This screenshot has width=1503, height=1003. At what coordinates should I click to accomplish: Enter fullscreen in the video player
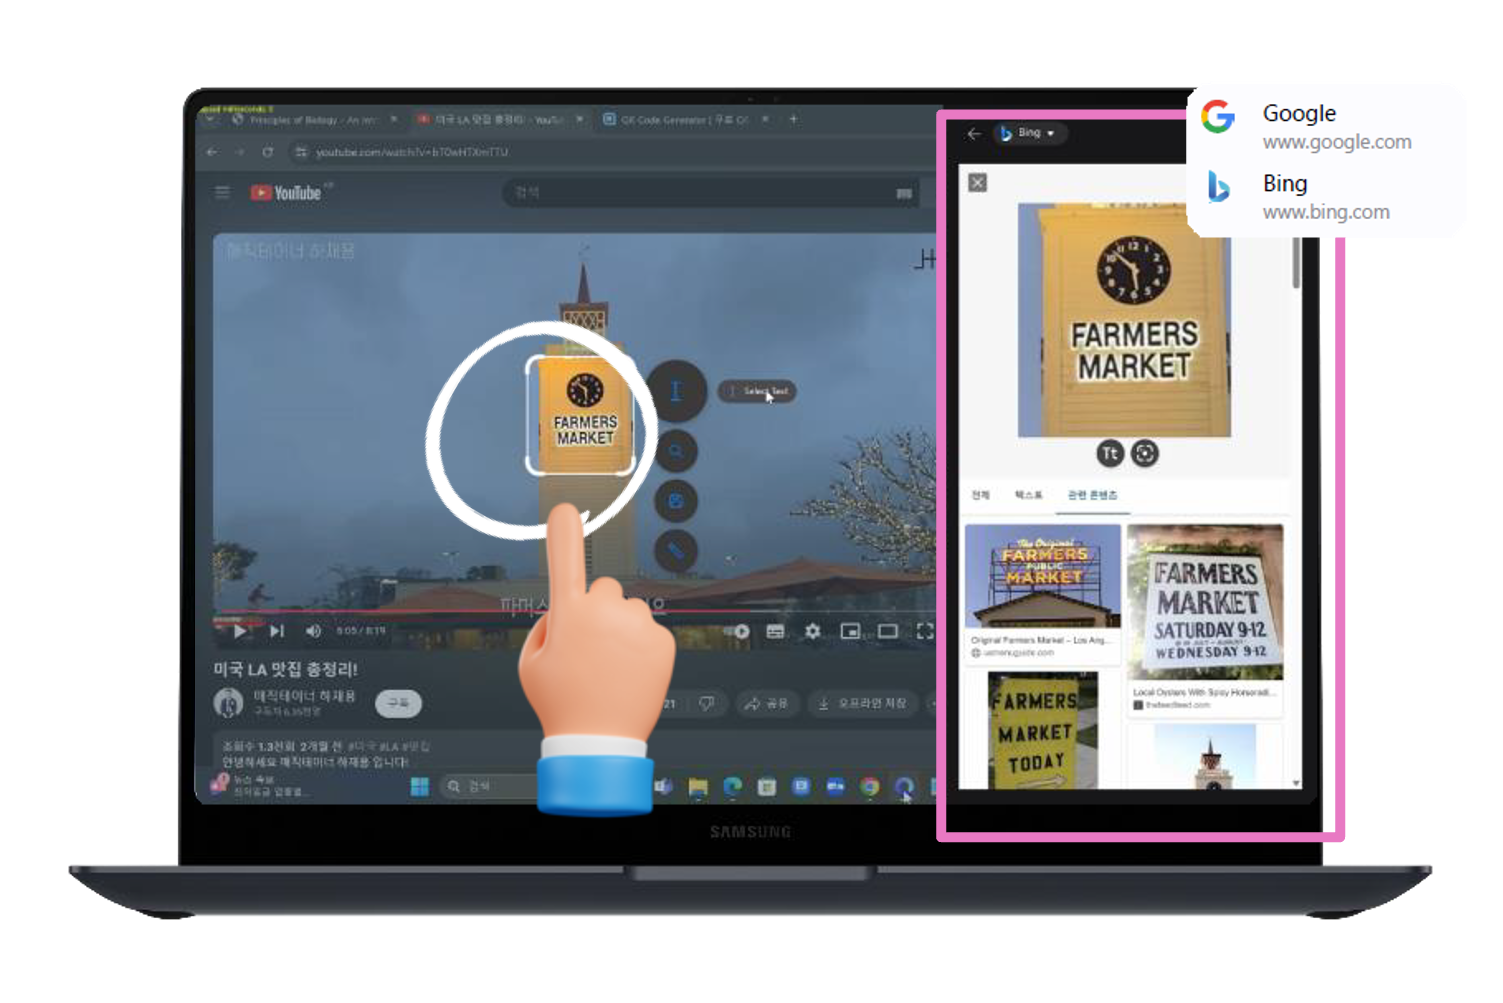[x=925, y=631]
